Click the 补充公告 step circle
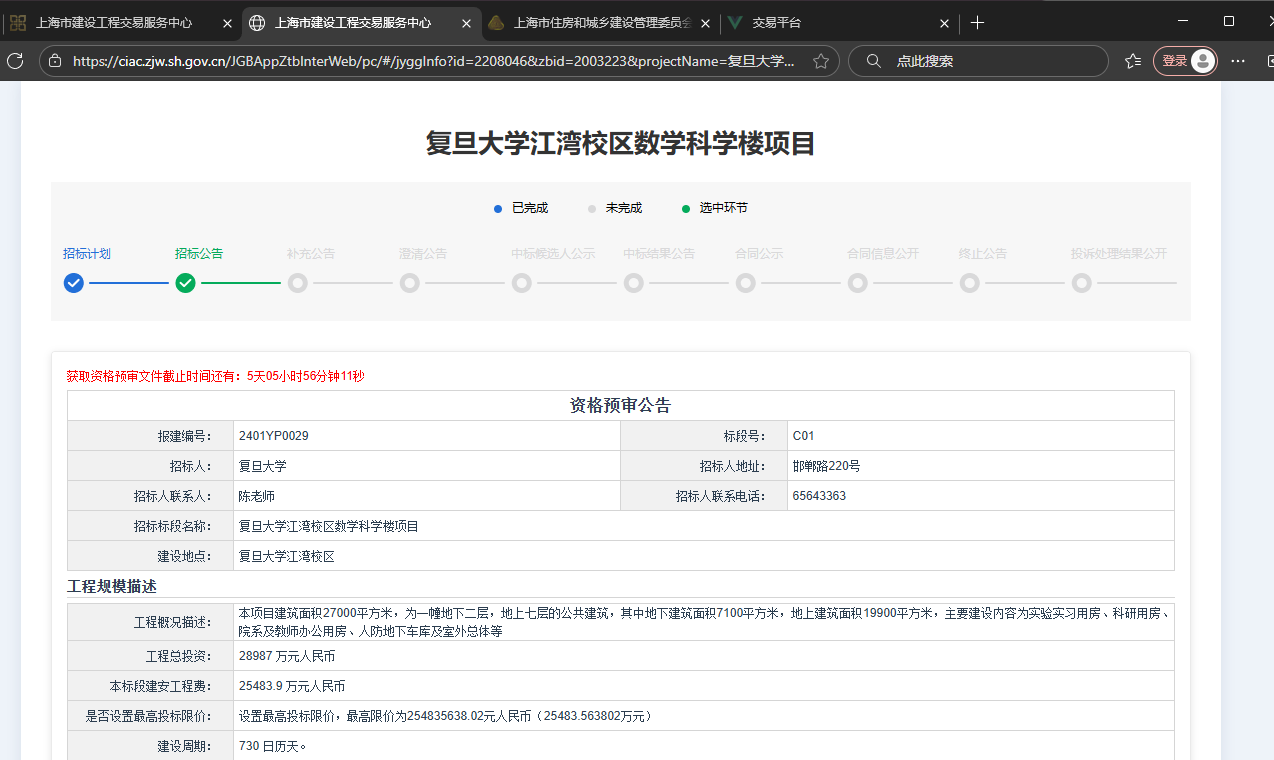This screenshot has width=1274, height=760. 297,283
